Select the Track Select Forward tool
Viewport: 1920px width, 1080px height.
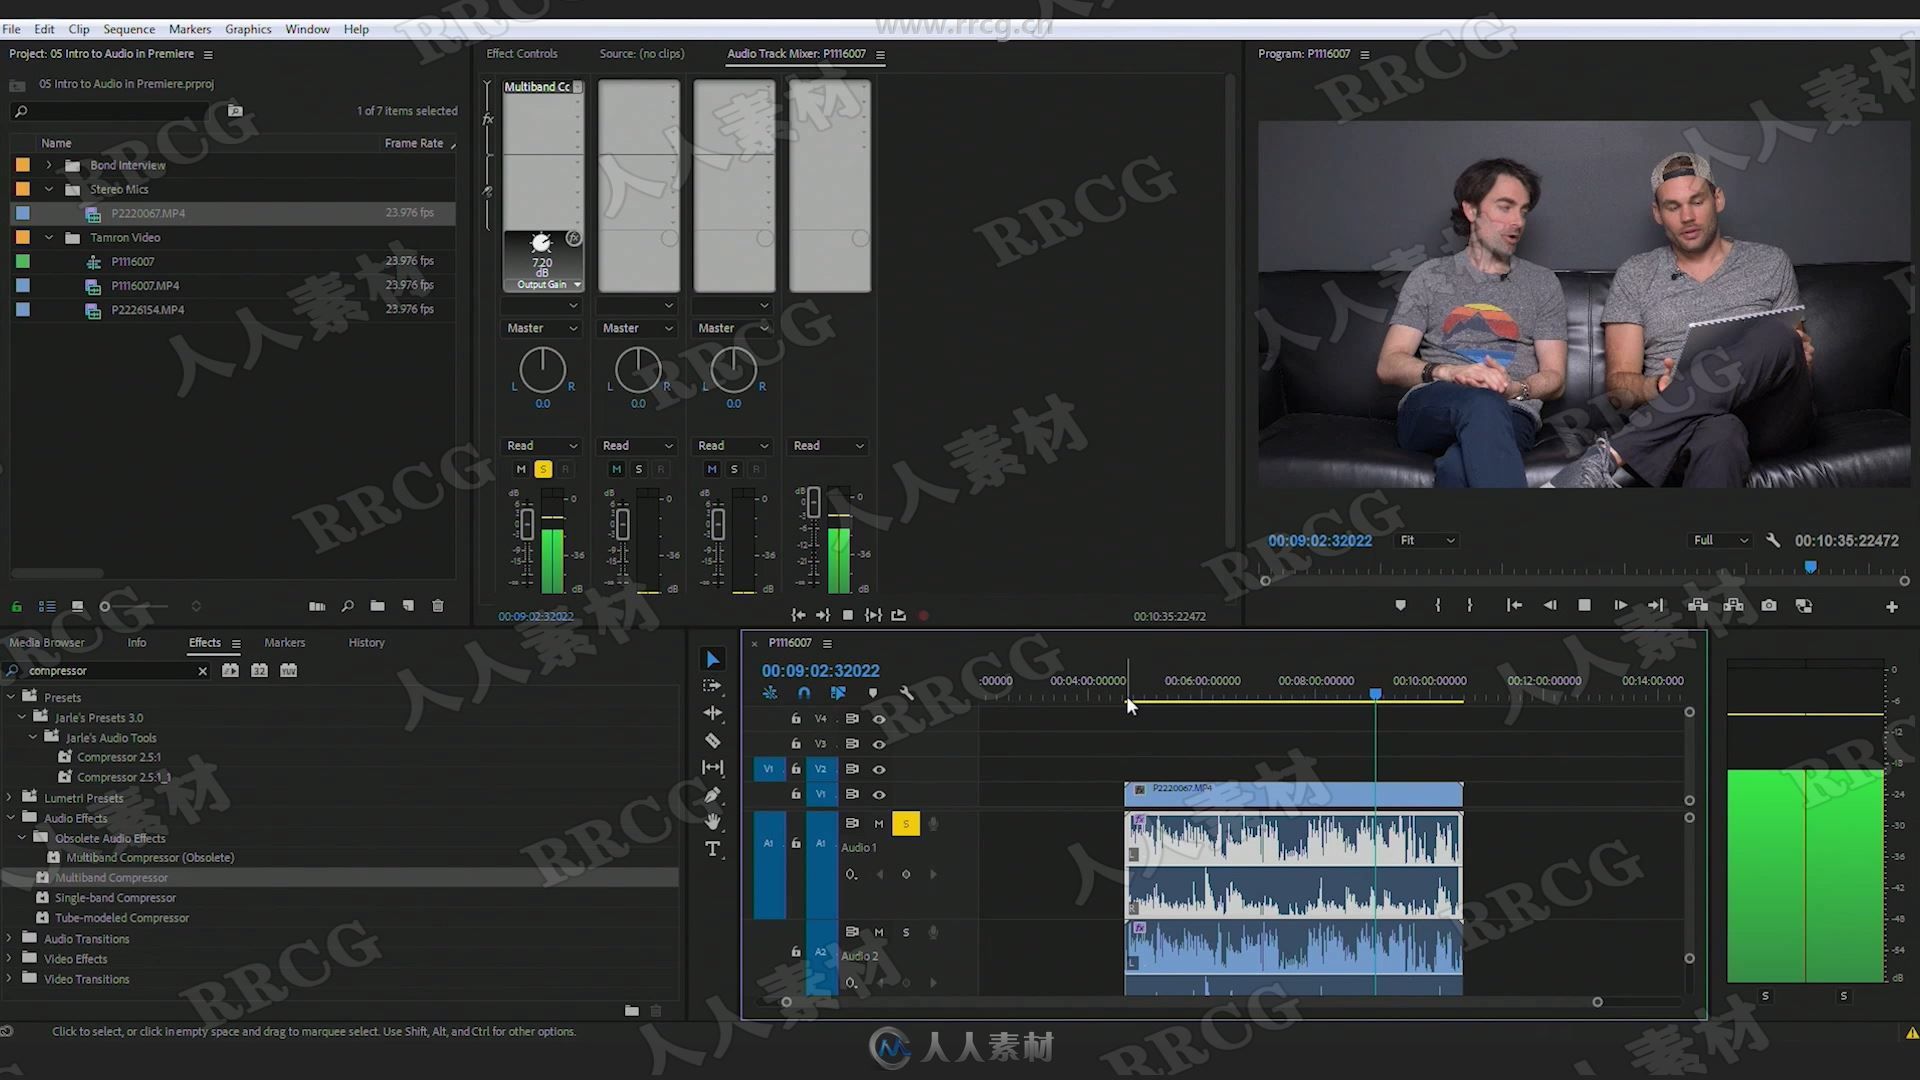point(712,686)
